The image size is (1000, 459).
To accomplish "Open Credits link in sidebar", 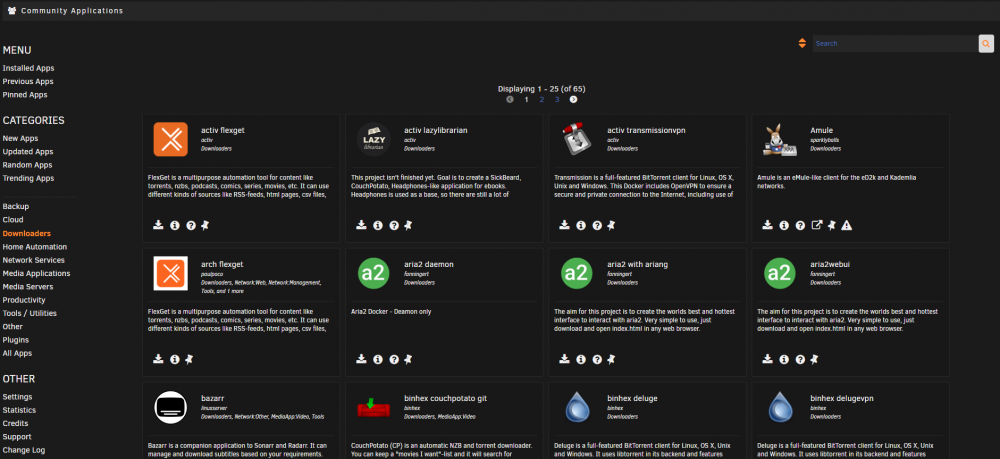I will click(15, 424).
